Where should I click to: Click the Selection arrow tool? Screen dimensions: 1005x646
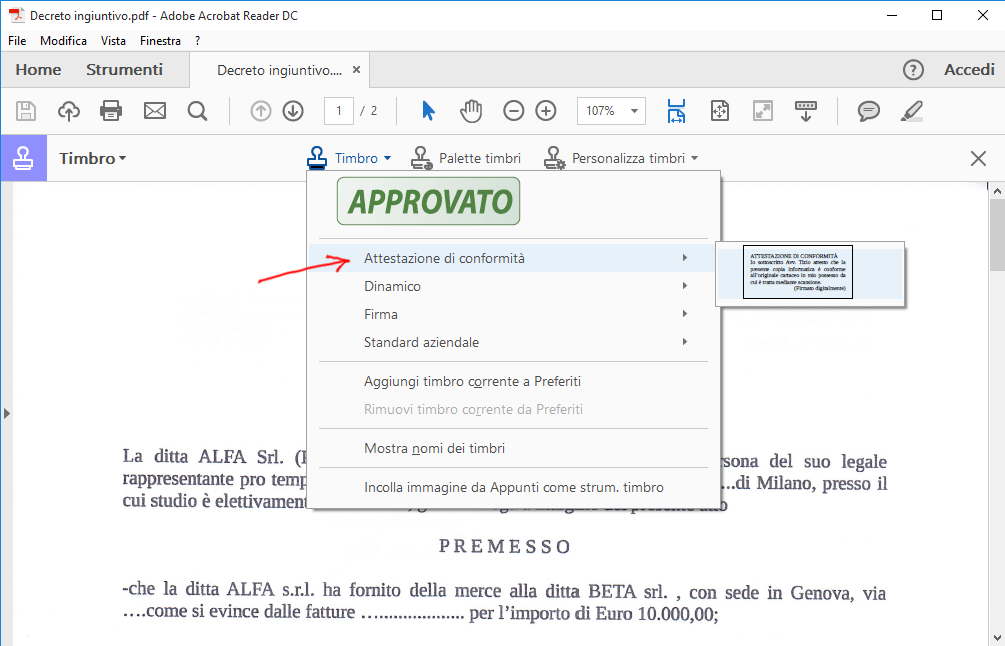click(427, 111)
